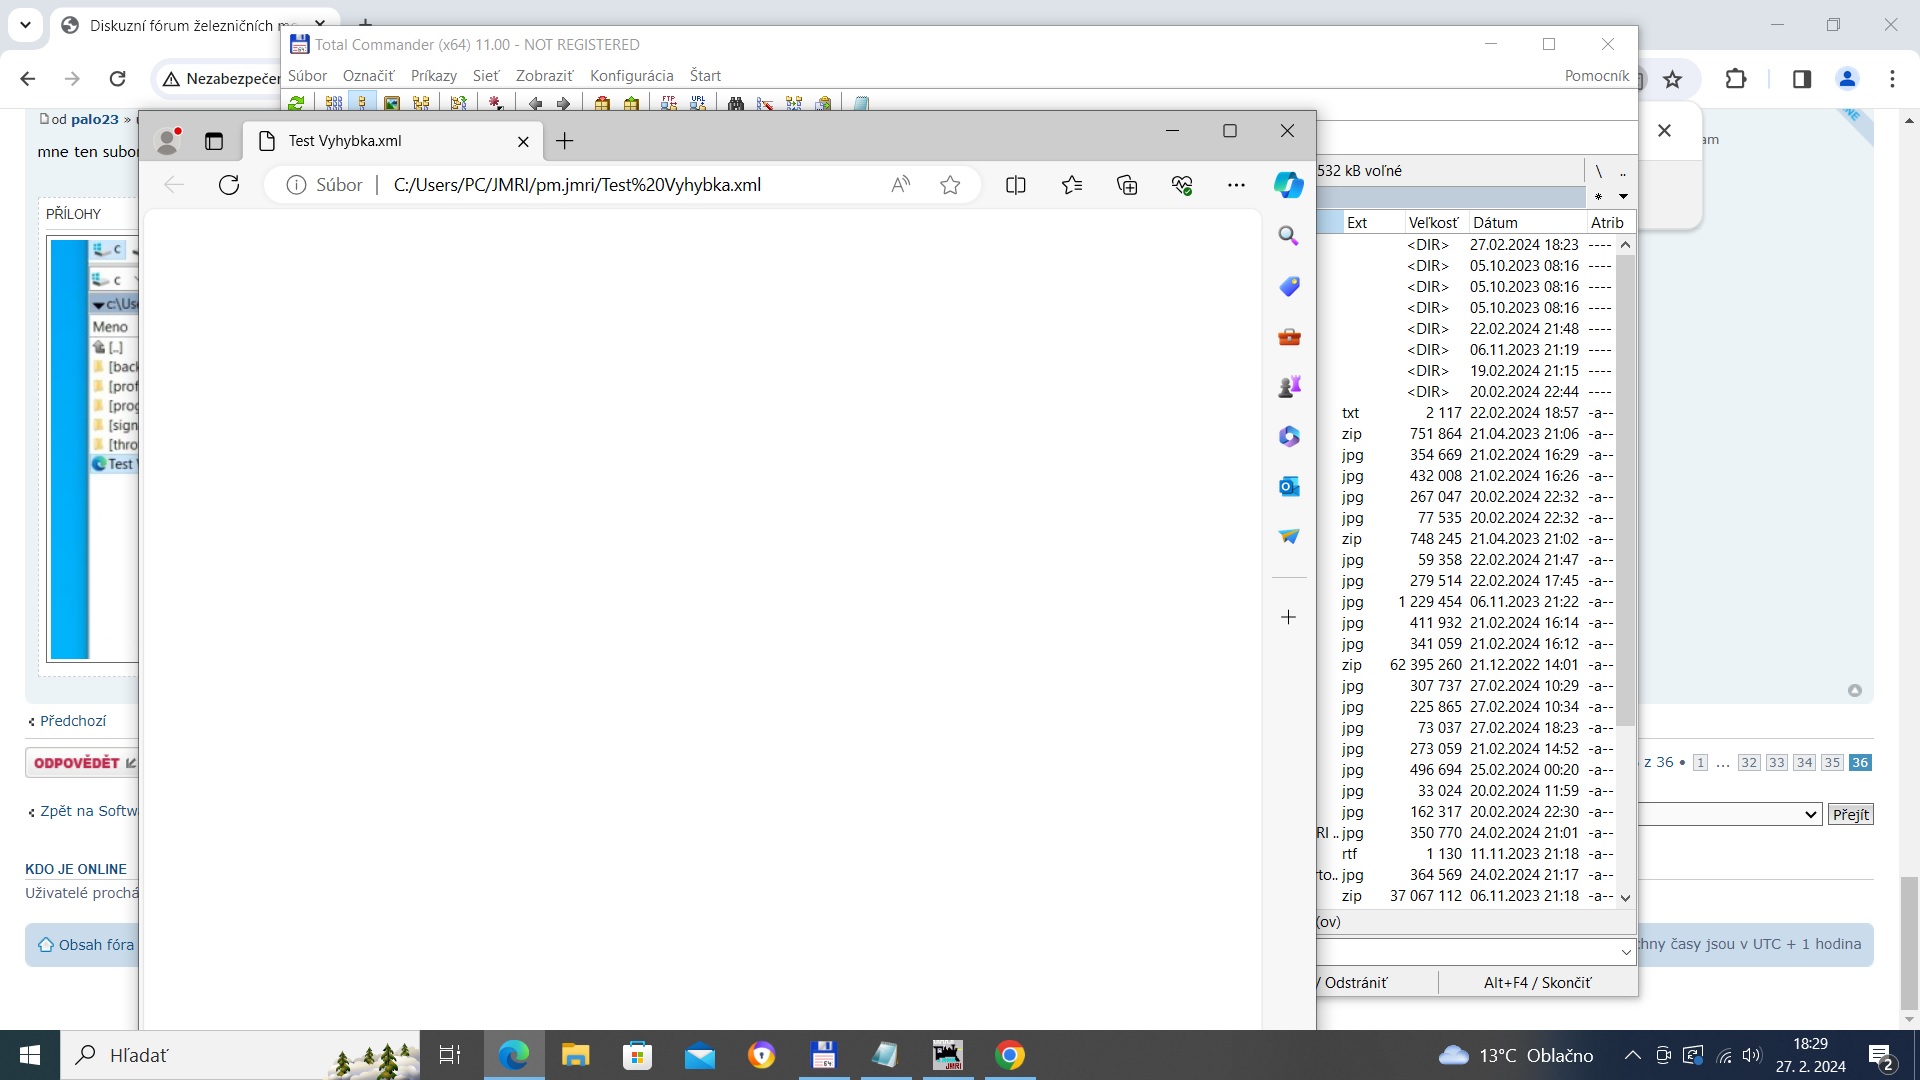Open Edge favorites list

click(x=1072, y=185)
